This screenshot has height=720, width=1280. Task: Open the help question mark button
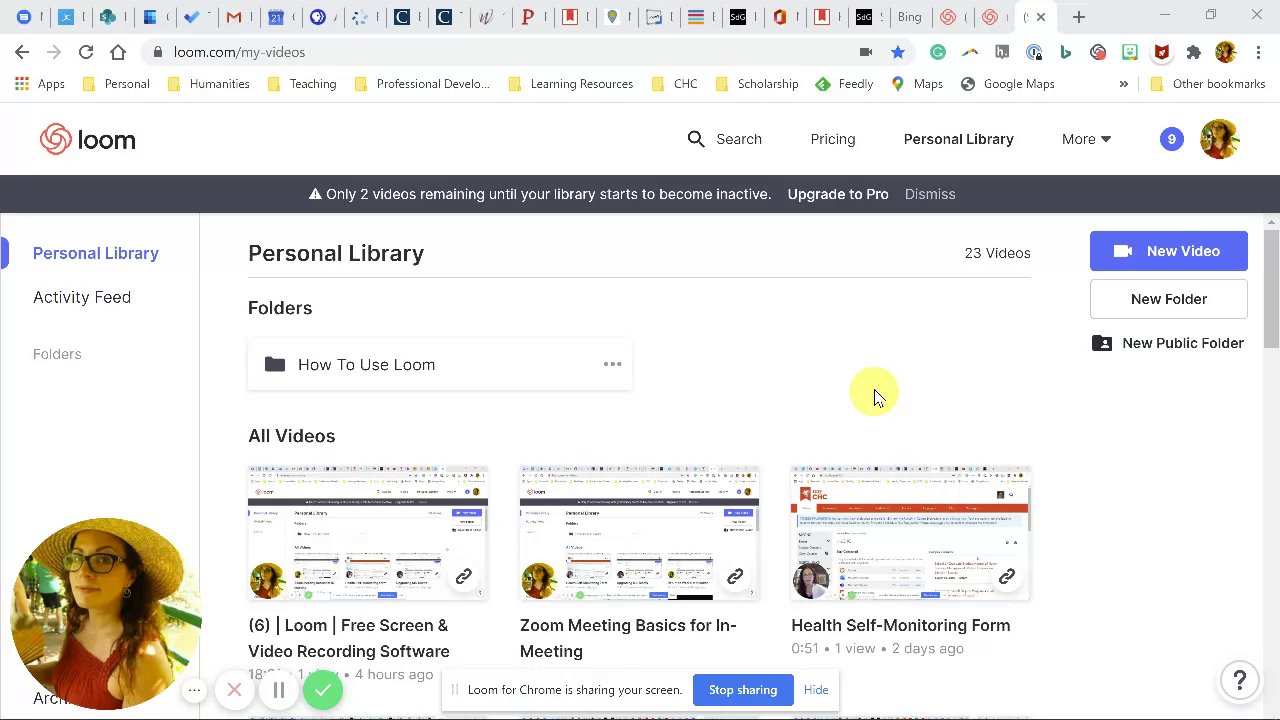[1239, 681]
